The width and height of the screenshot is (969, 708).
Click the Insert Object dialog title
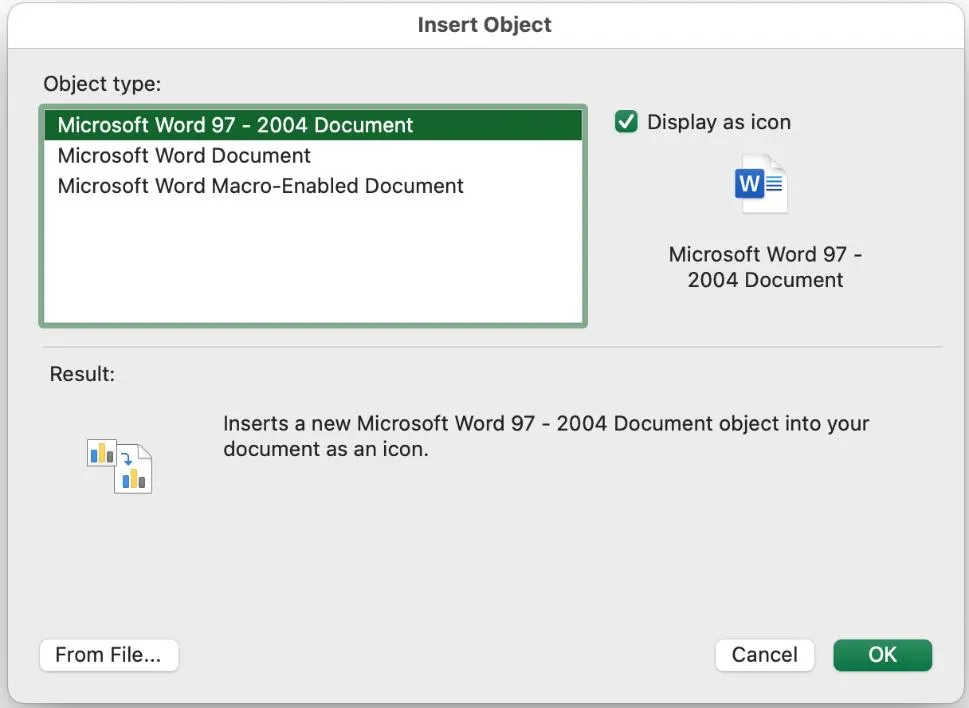484,24
